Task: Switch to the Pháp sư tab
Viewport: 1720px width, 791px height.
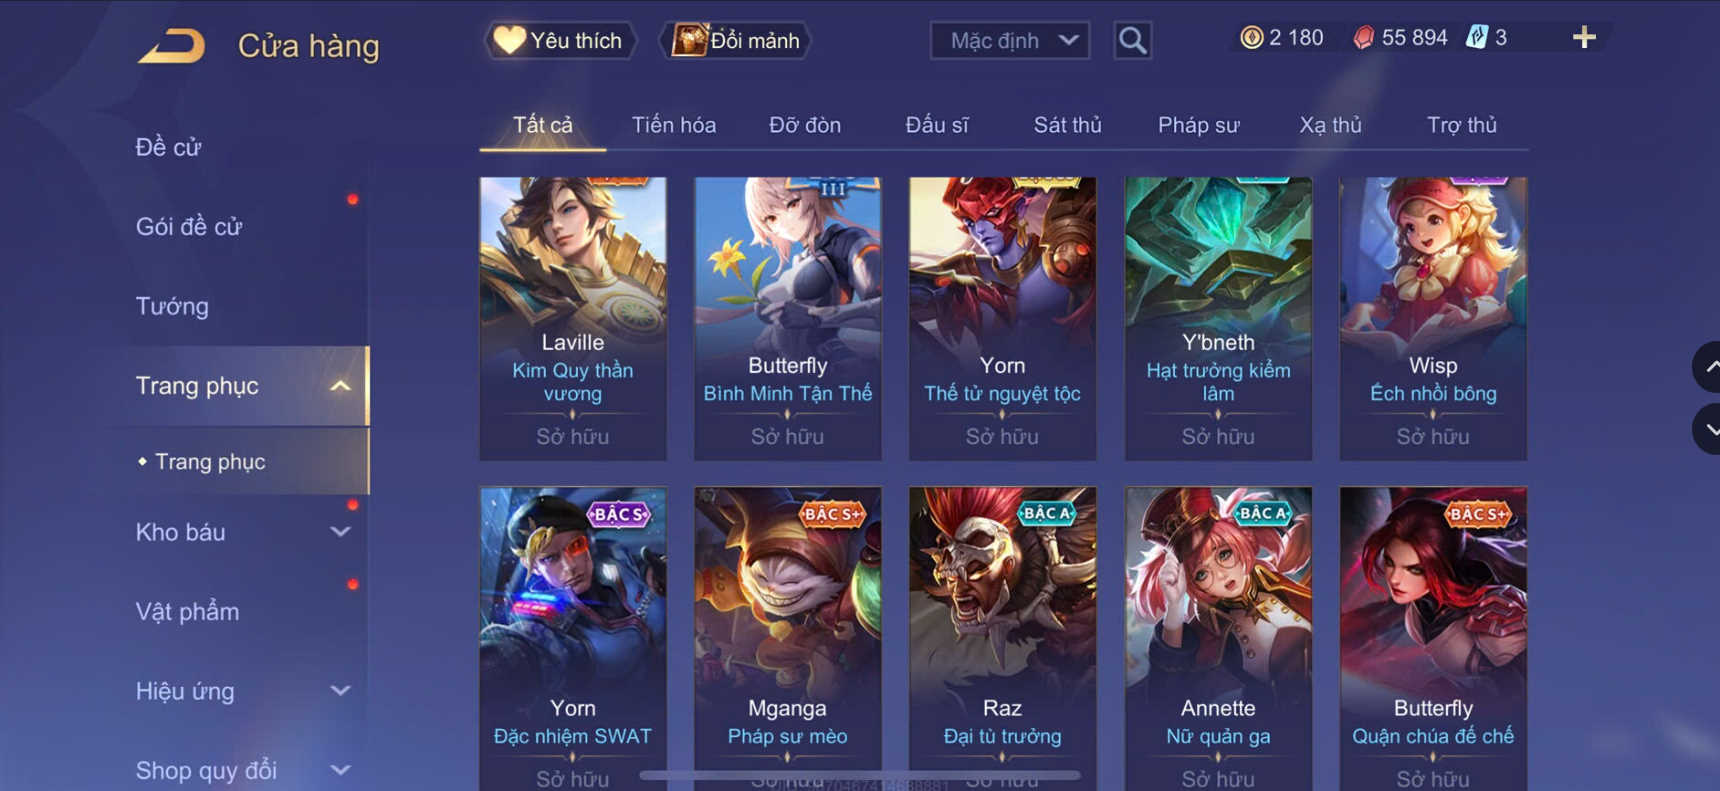Action: pyautogui.click(x=1198, y=125)
